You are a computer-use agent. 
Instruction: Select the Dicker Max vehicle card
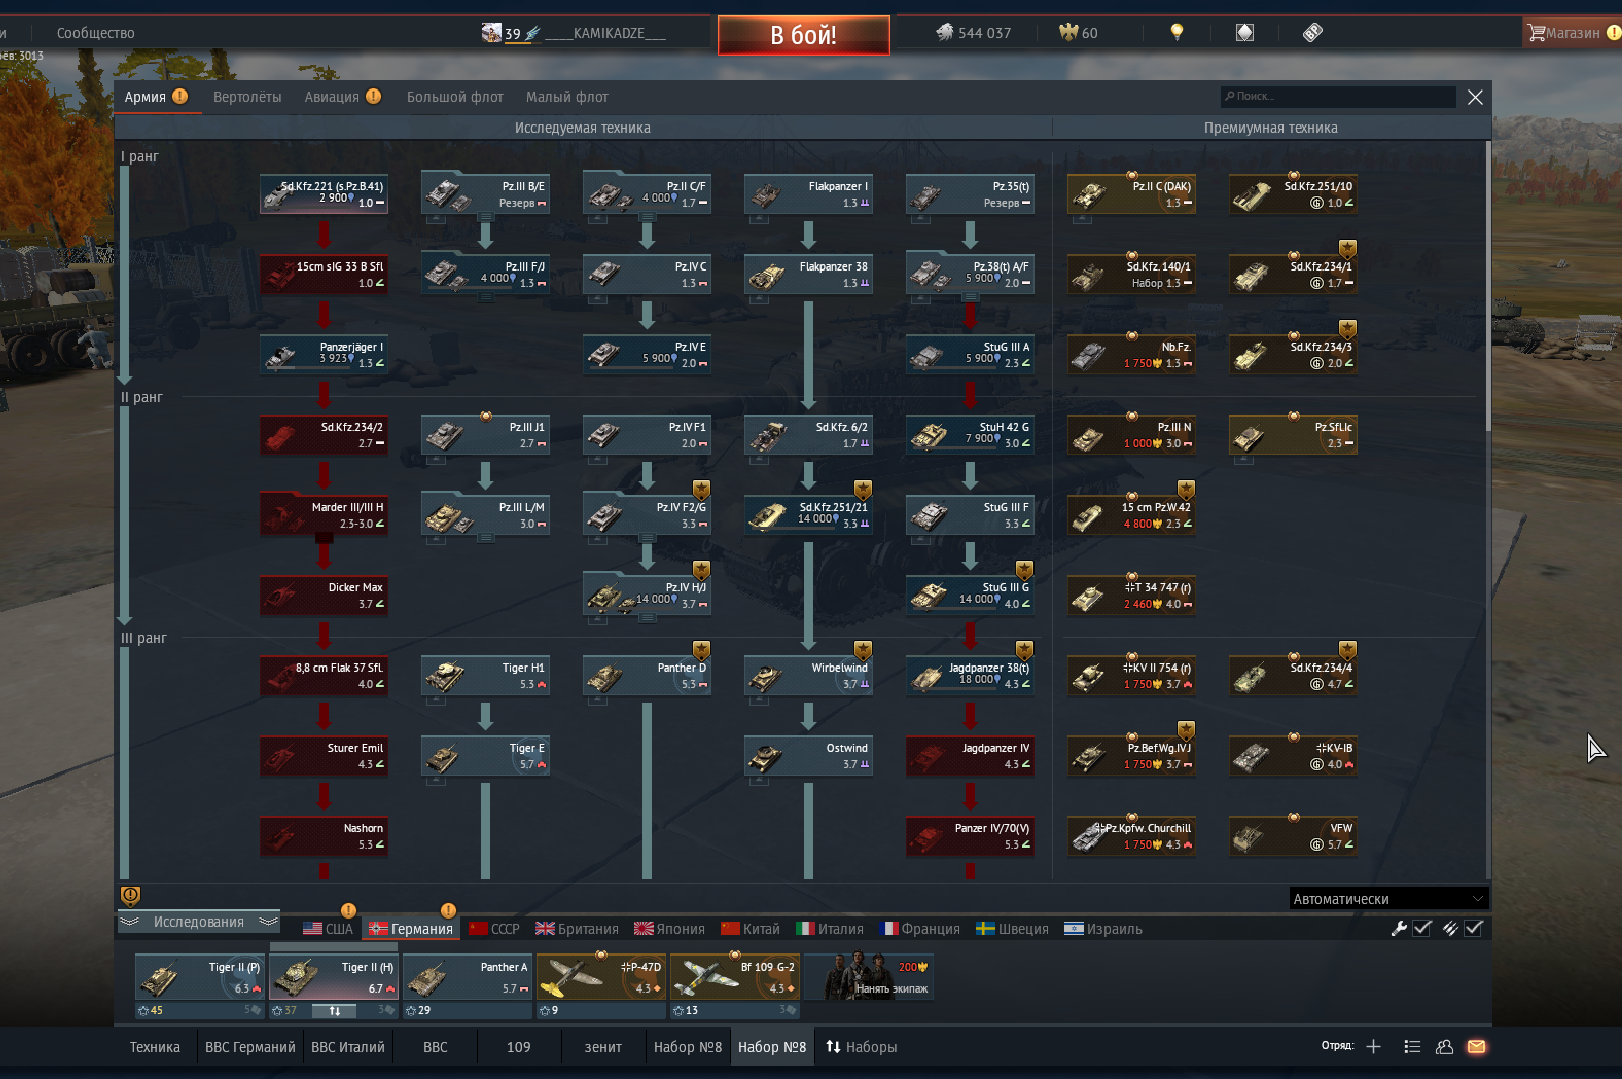[x=324, y=595]
